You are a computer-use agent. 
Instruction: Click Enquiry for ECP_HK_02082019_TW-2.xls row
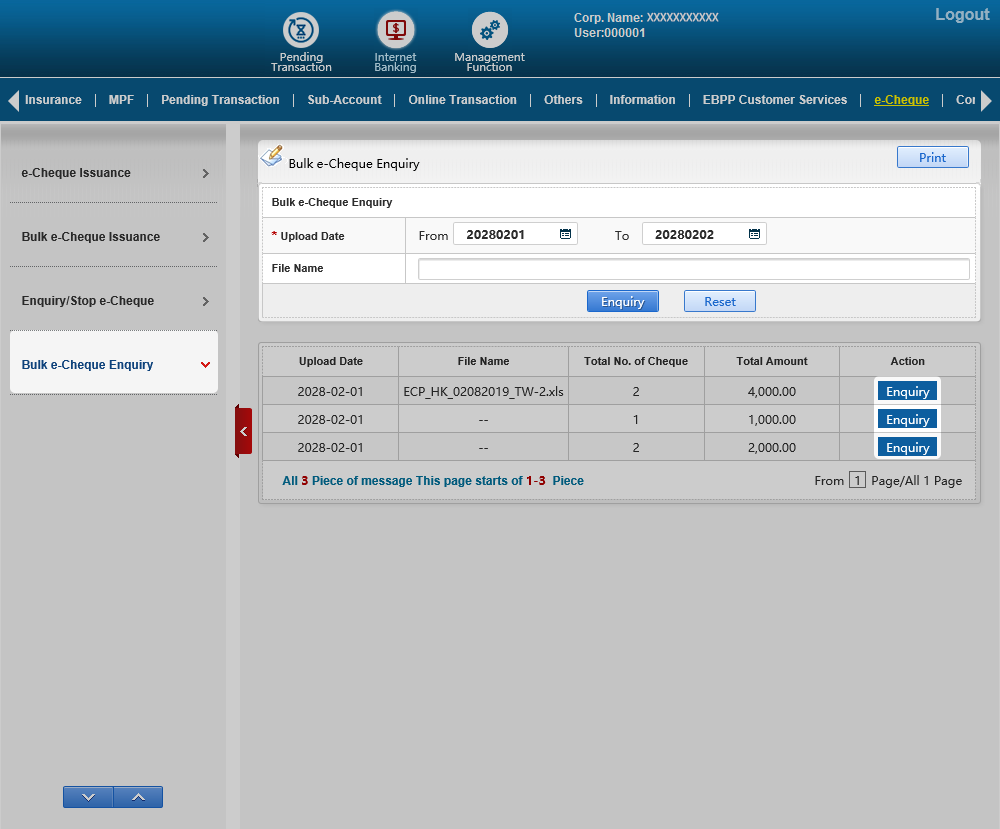click(907, 391)
